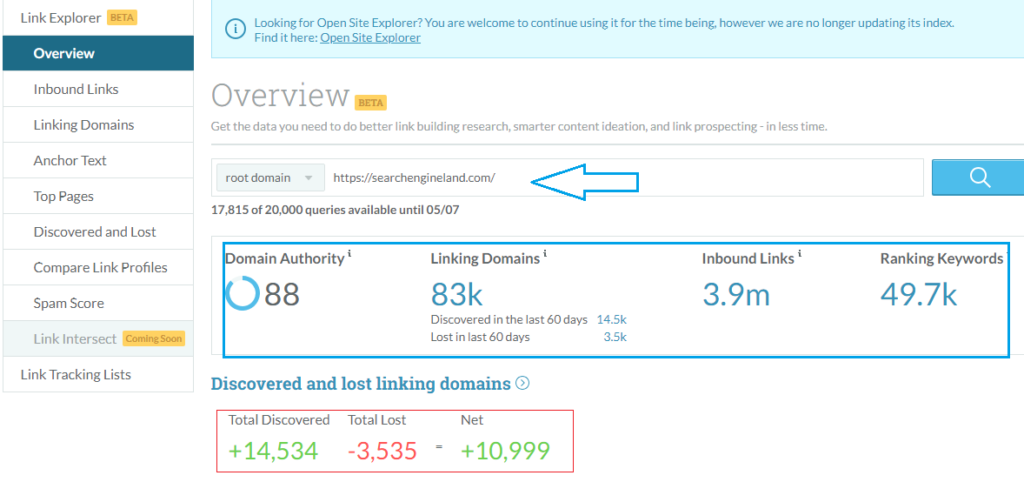Click Linking Domains info superscript
Image resolution: width=1024 pixels, height=482 pixels.
coord(545,255)
